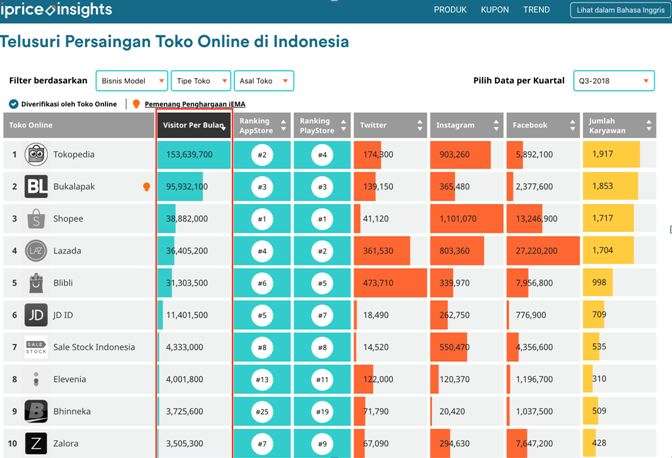Sort by Ranking PlayStore arrows
The image size is (672, 458).
click(343, 125)
